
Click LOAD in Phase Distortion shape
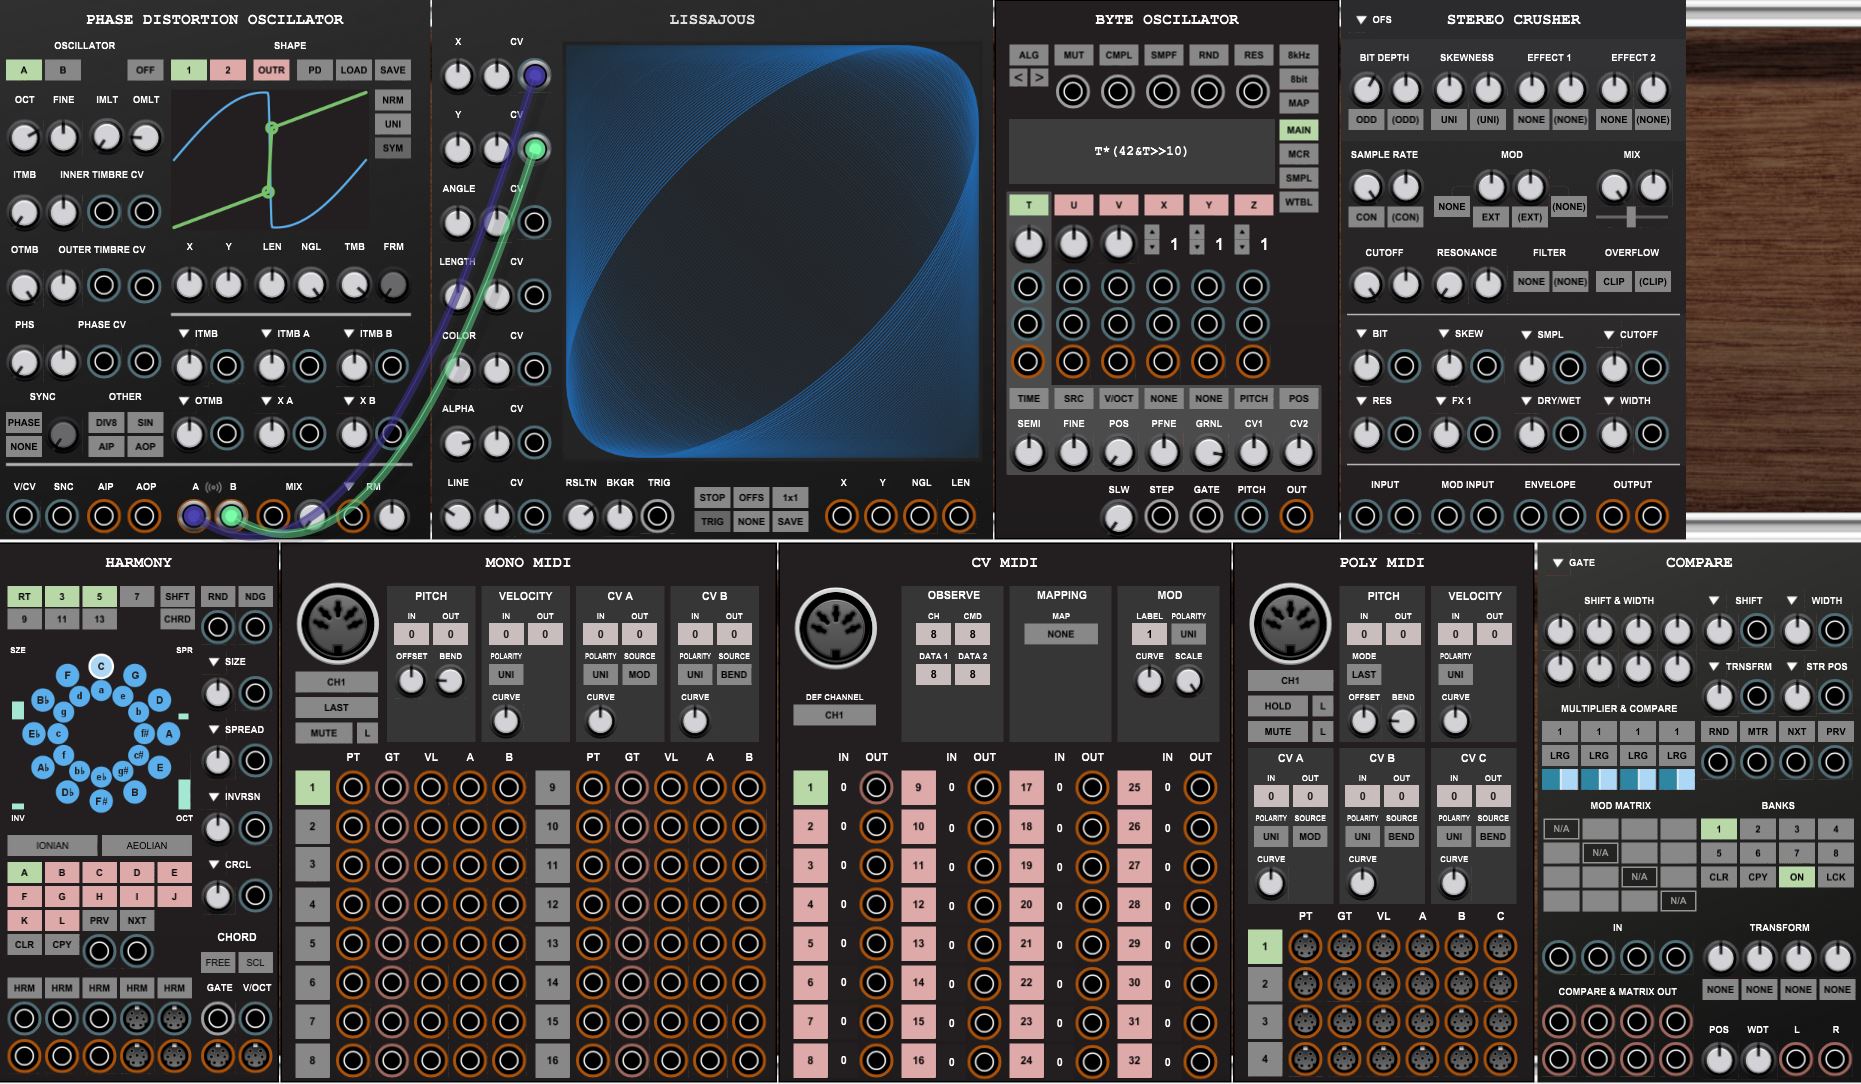[x=353, y=70]
